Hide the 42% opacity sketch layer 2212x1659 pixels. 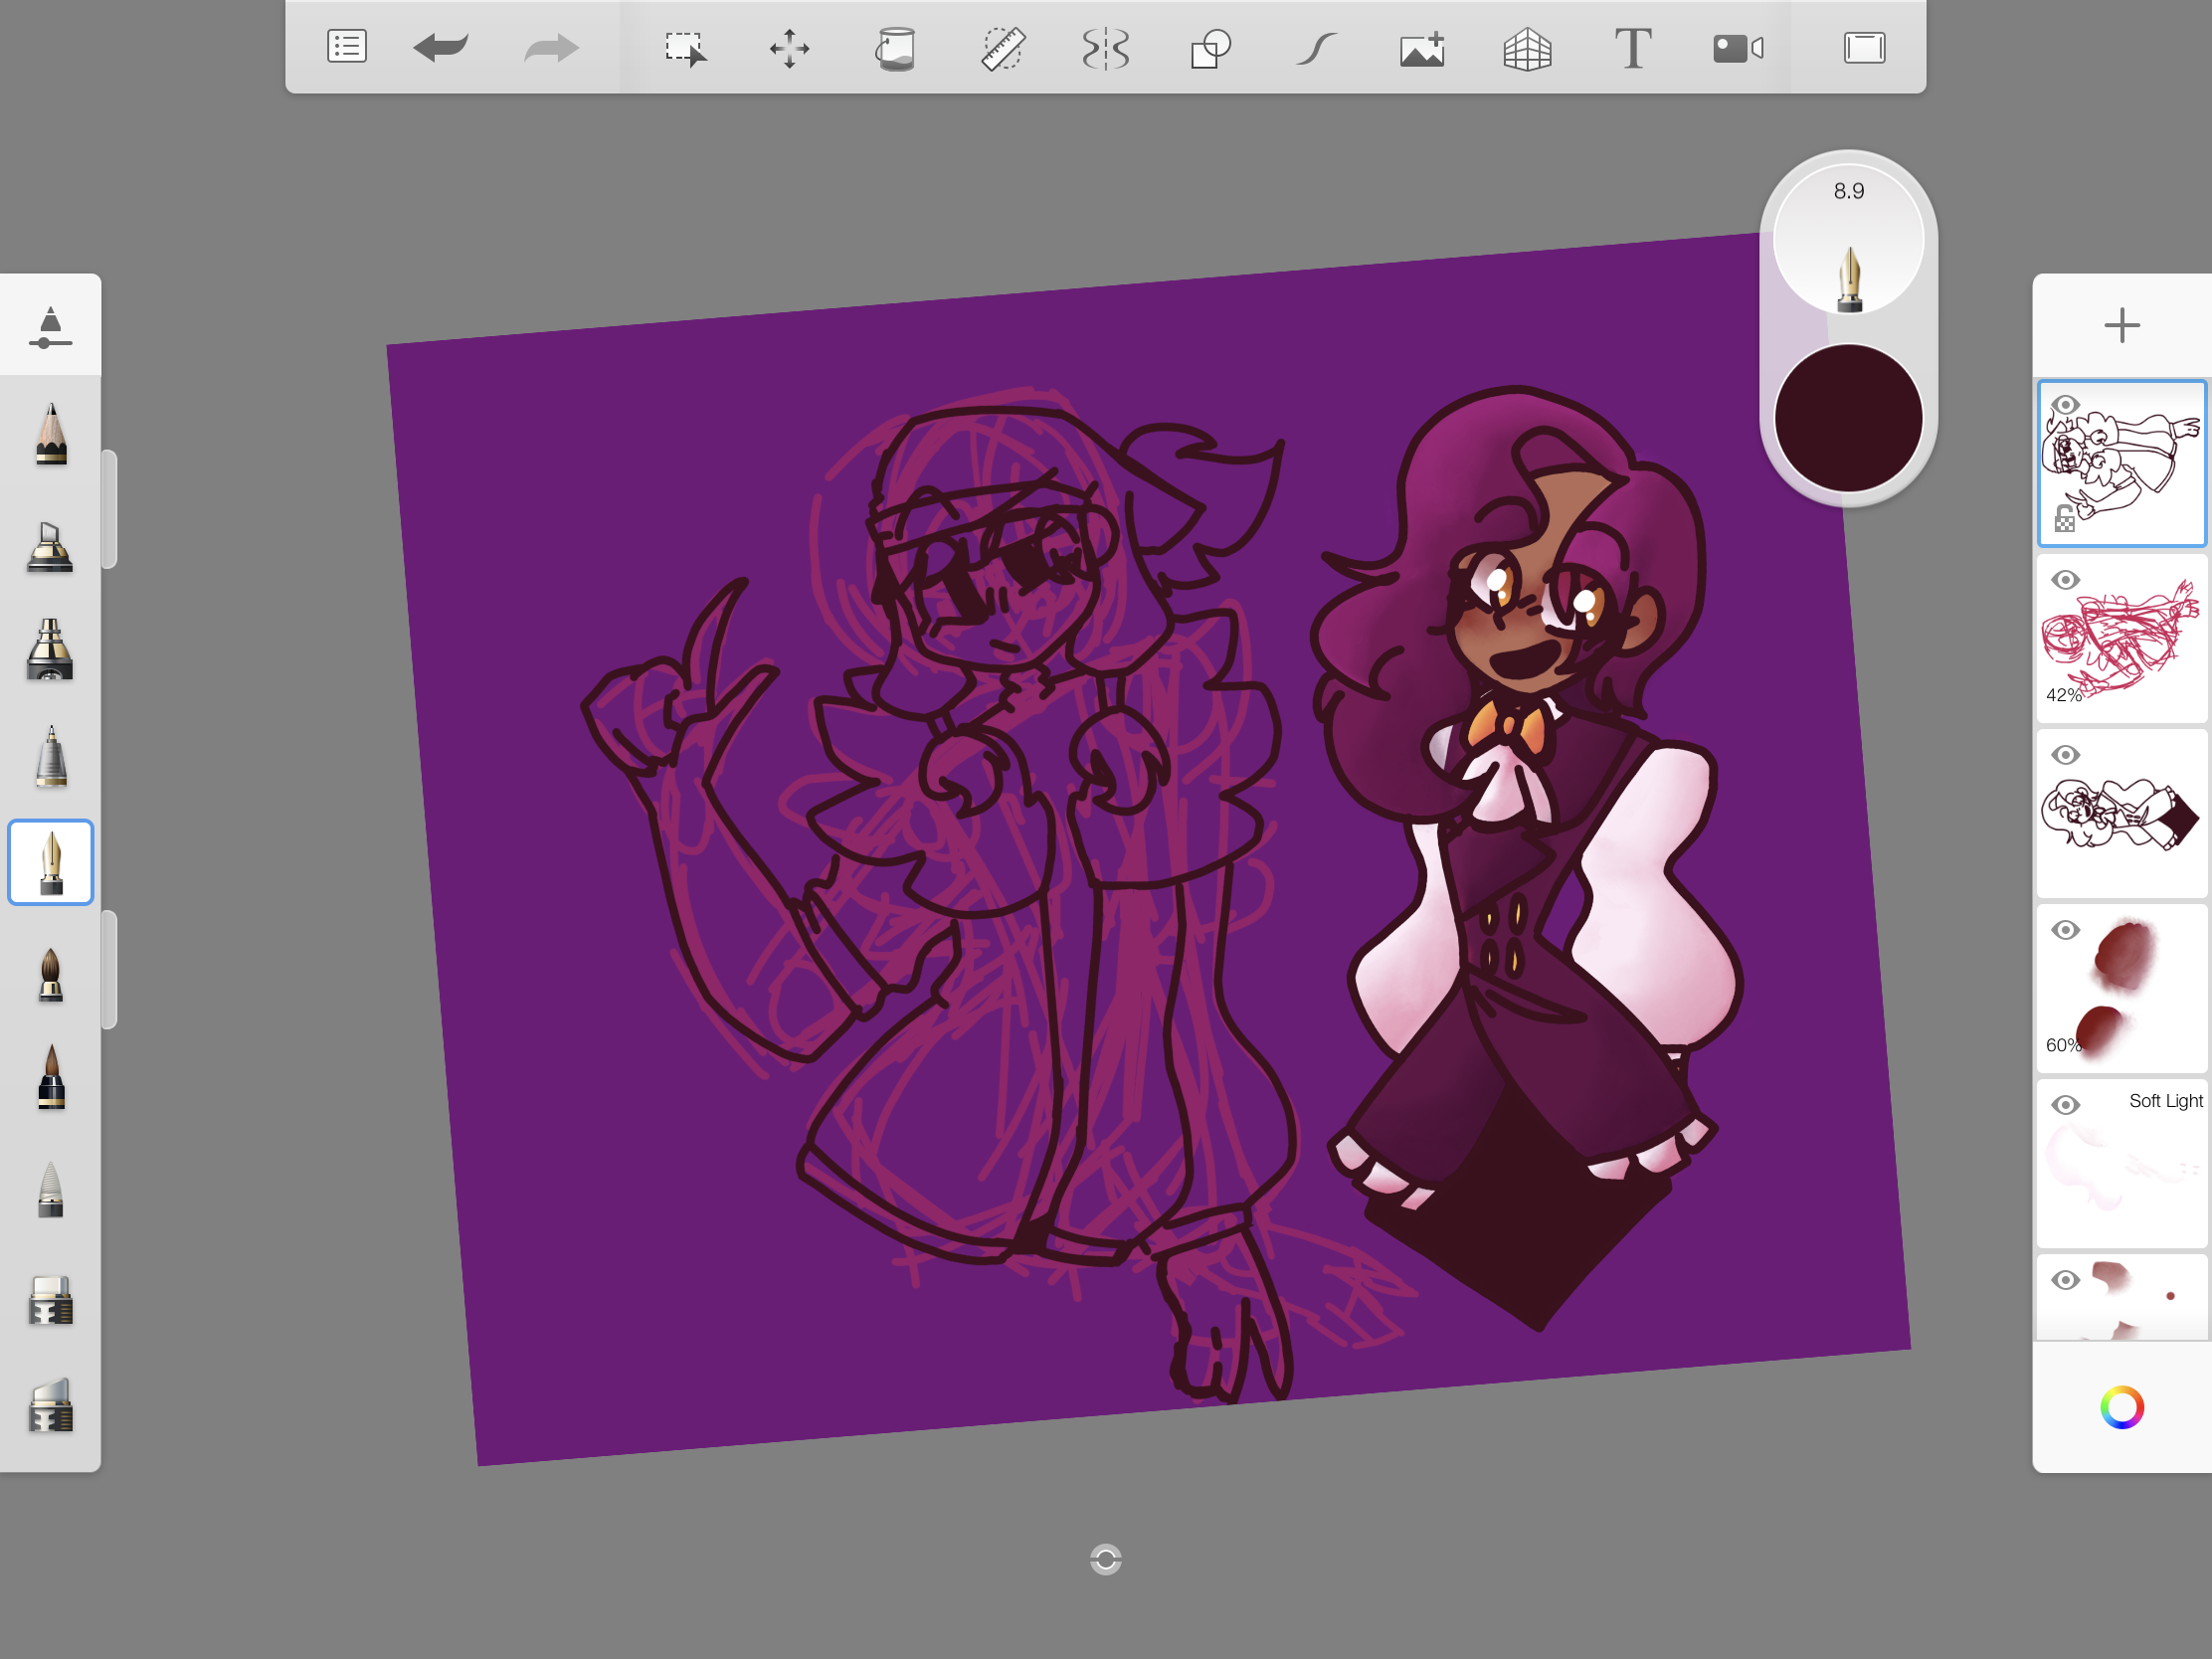2065,580
